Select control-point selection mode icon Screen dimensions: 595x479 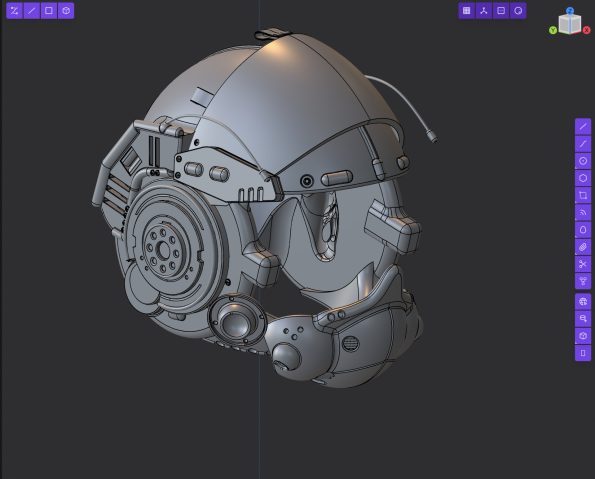14,11
